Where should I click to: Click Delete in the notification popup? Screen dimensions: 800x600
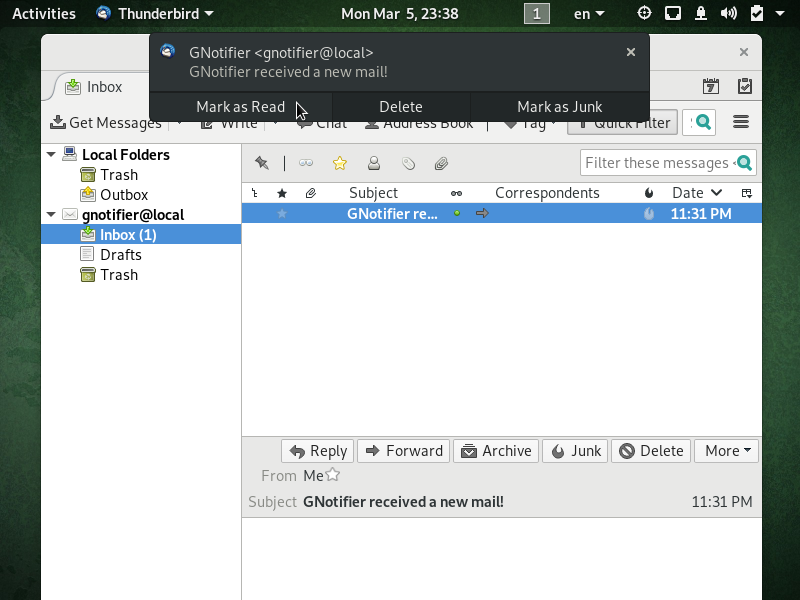401,107
